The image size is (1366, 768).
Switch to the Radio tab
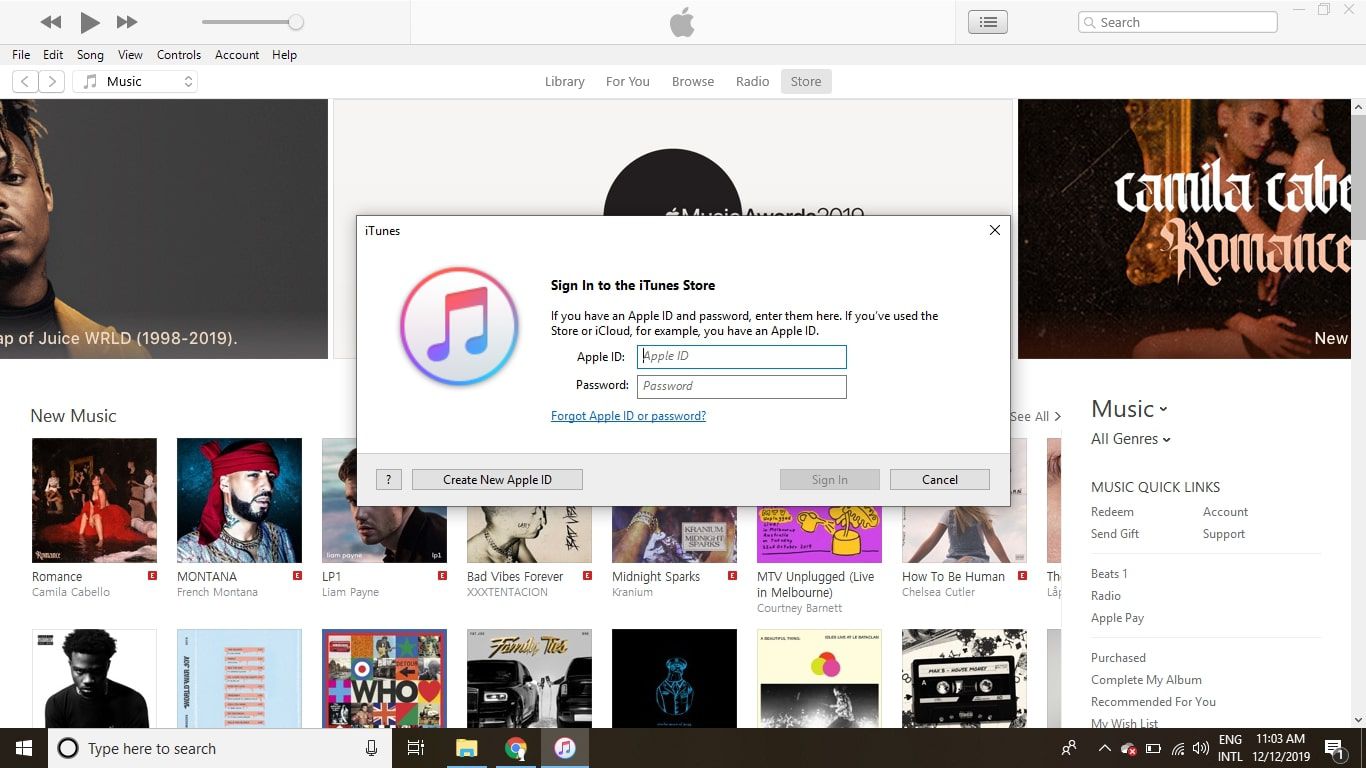point(752,82)
